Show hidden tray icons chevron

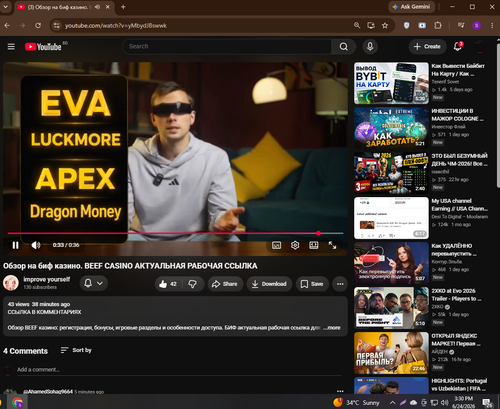(392, 403)
